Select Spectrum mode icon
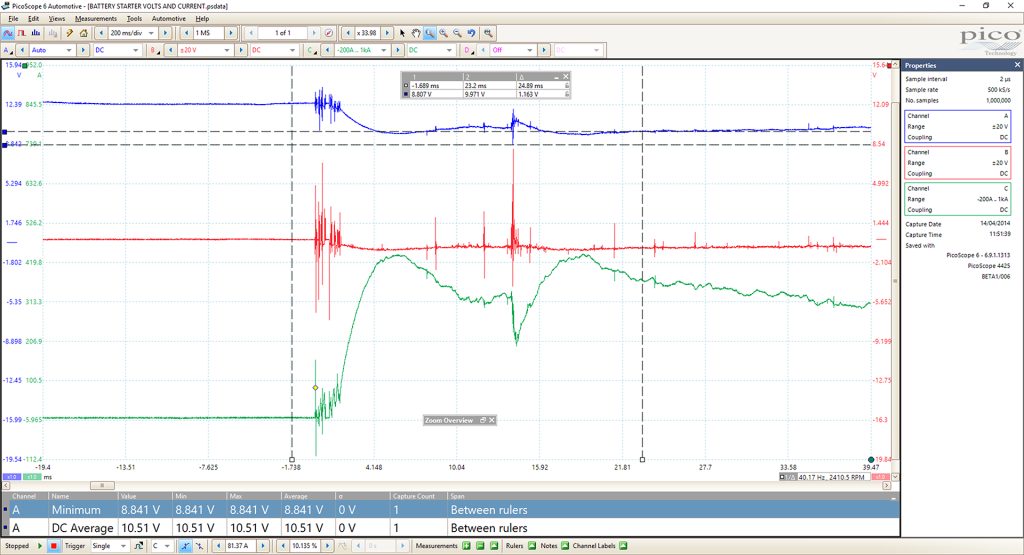The image size is (1024, 555). coord(36,33)
